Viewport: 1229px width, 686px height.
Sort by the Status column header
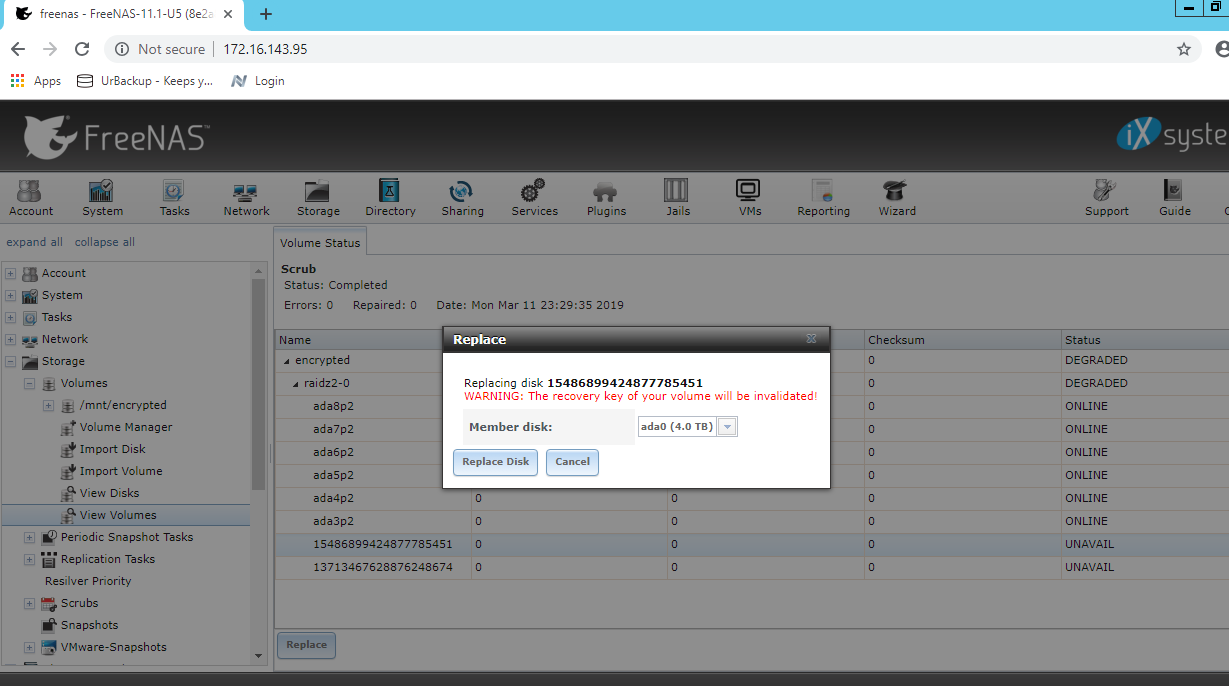[x=1144, y=340]
